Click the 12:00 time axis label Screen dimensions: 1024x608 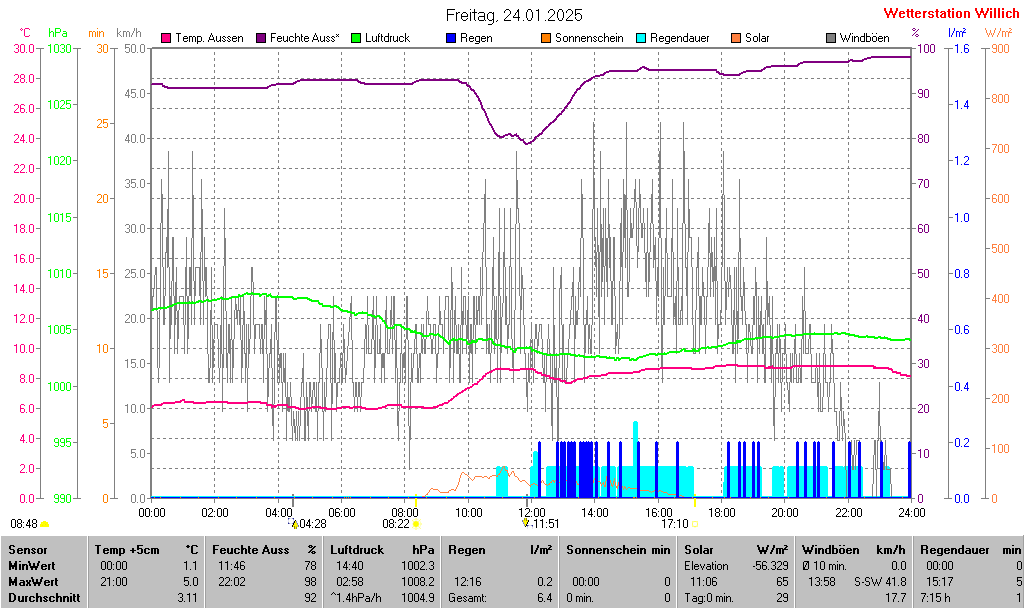pyautogui.click(x=531, y=513)
